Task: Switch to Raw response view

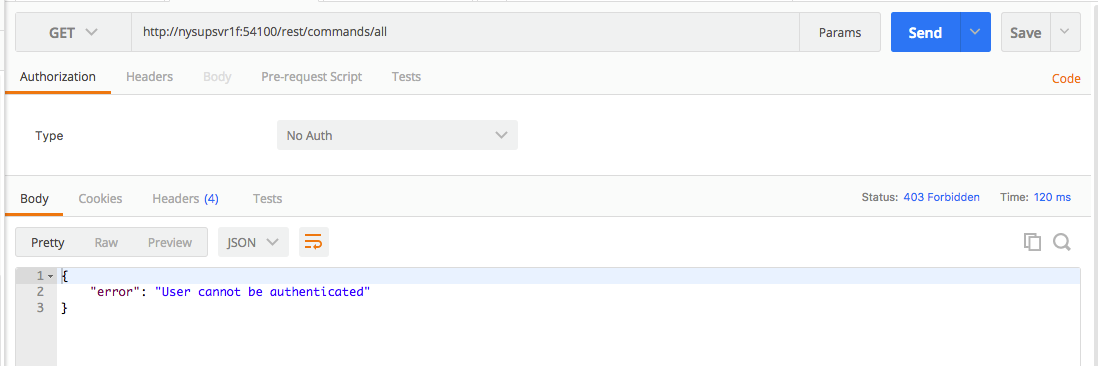Action: pyautogui.click(x=106, y=242)
